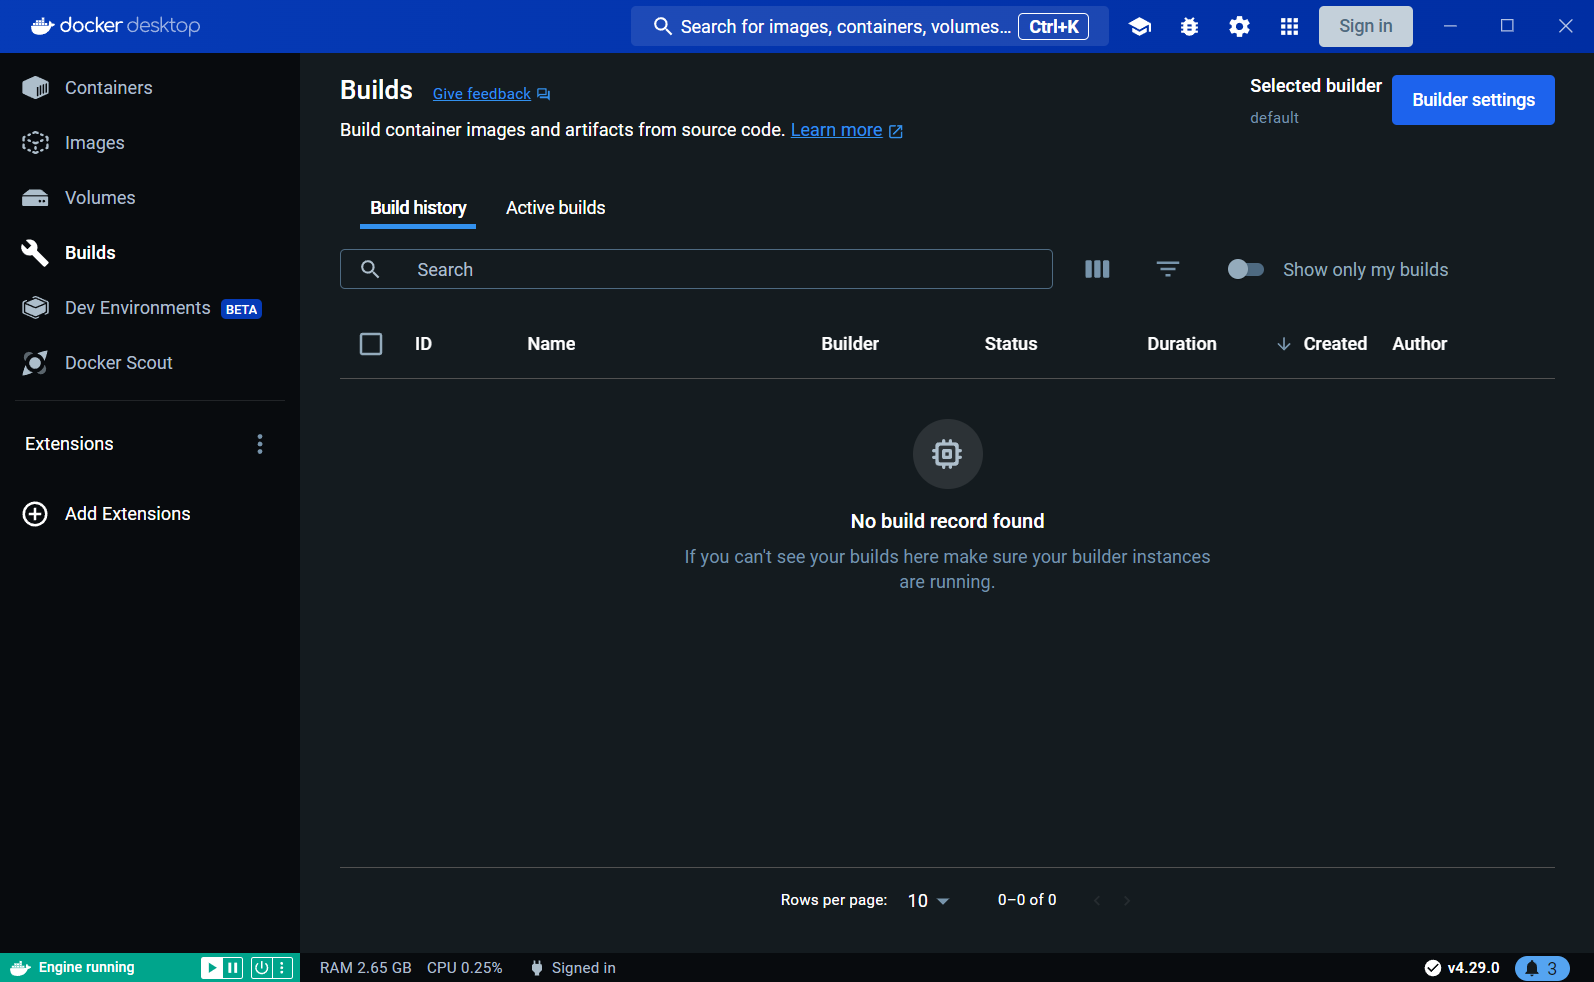Click the Troubleshoot bug icon
The width and height of the screenshot is (1594, 982).
point(1189,27)
